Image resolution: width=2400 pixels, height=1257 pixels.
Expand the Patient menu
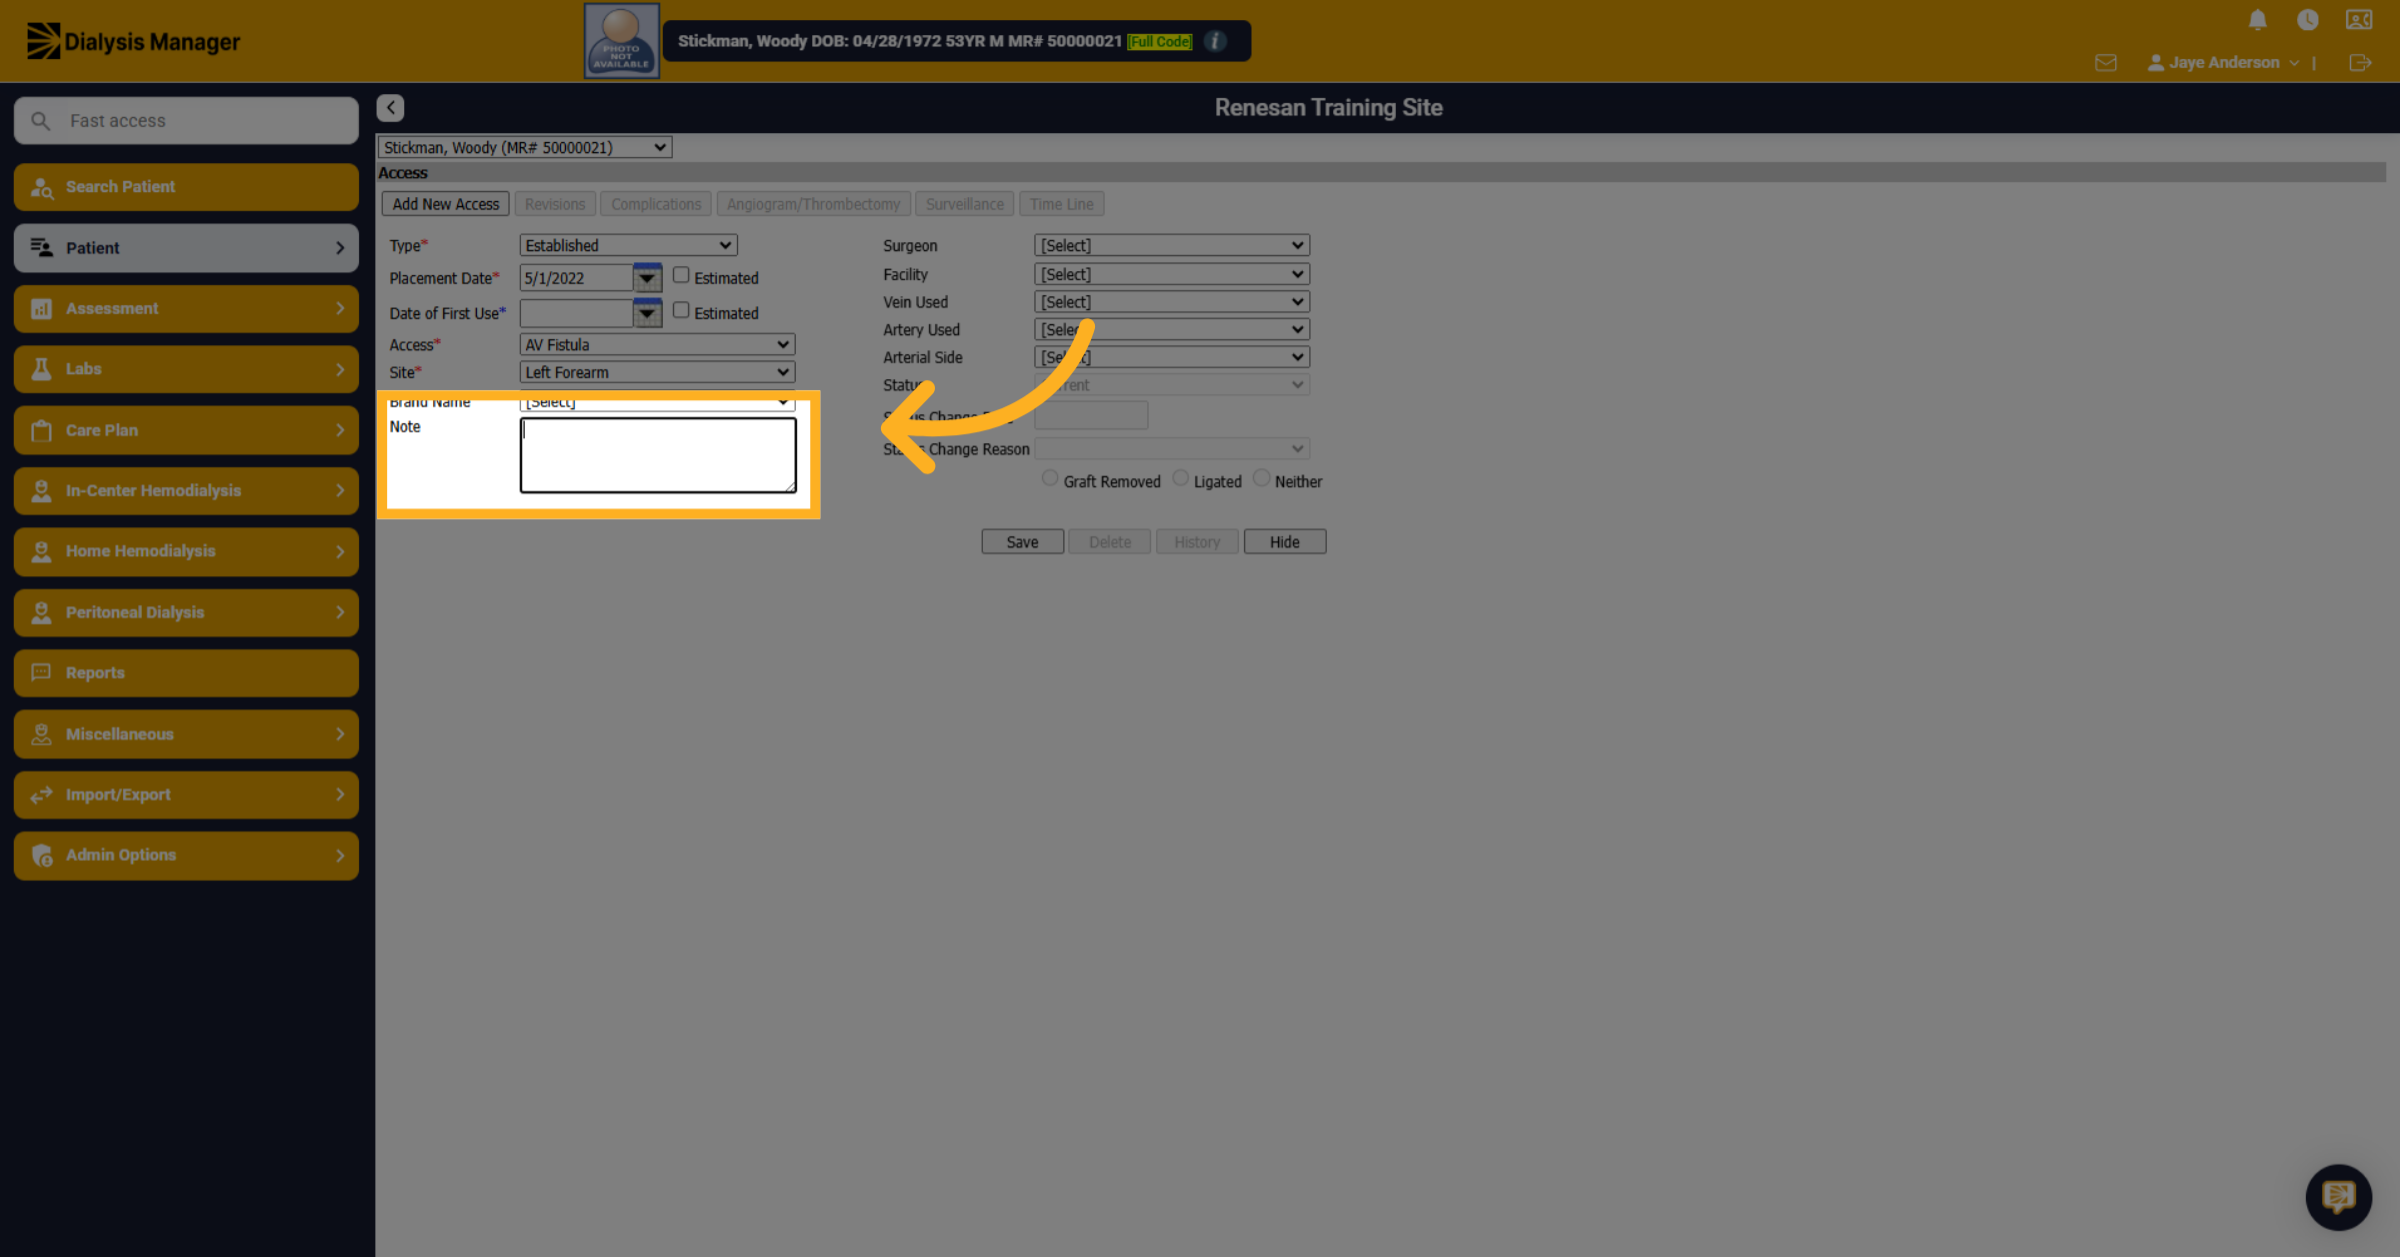point(186,248)
